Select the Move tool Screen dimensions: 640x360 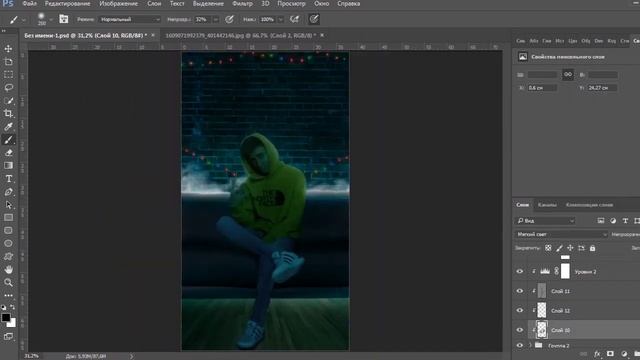point(8,49)
